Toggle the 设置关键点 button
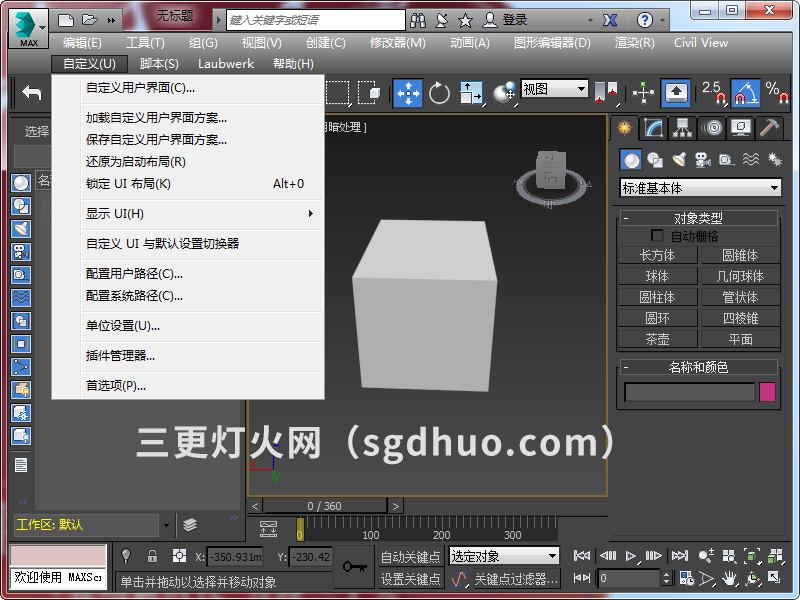The height and width of the screenshot is (600, 800). coord(411,579)
